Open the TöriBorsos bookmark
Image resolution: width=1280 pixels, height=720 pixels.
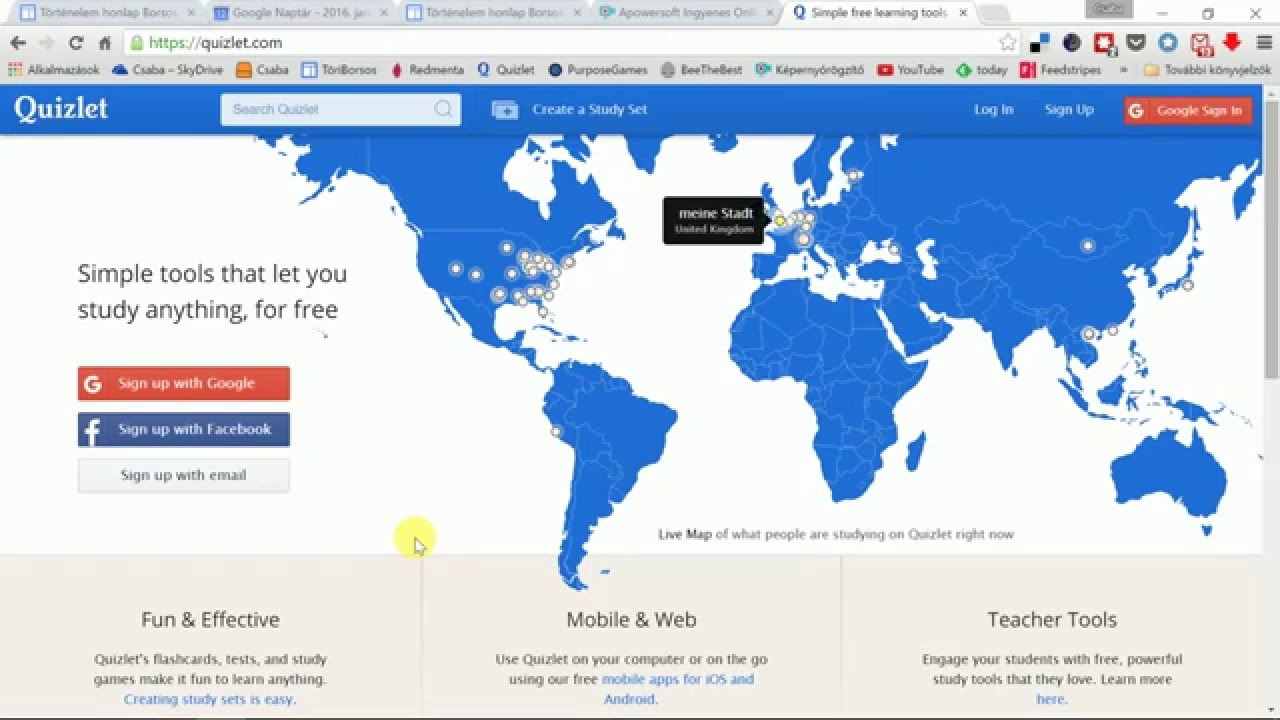339,70
